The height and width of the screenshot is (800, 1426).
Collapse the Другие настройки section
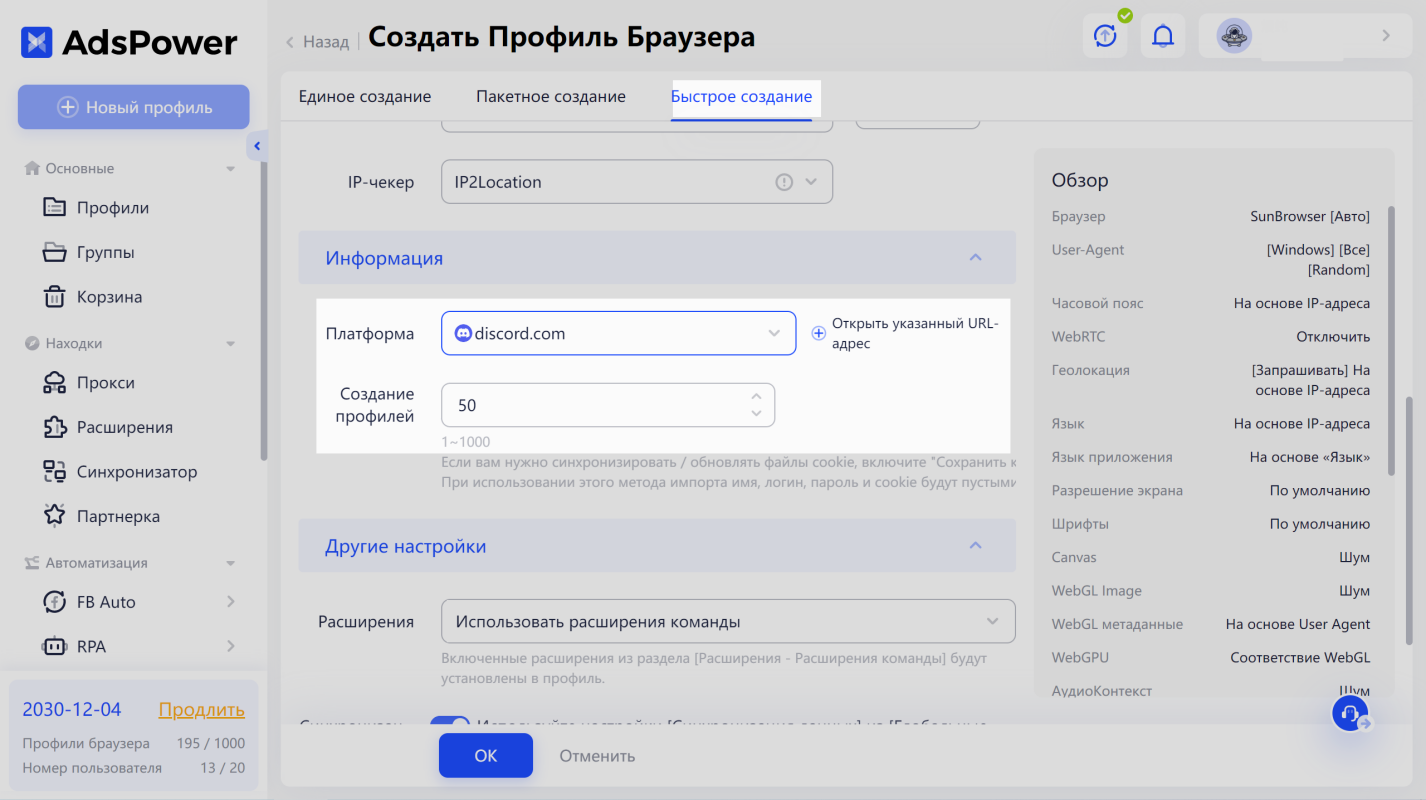tap(976, 546)
